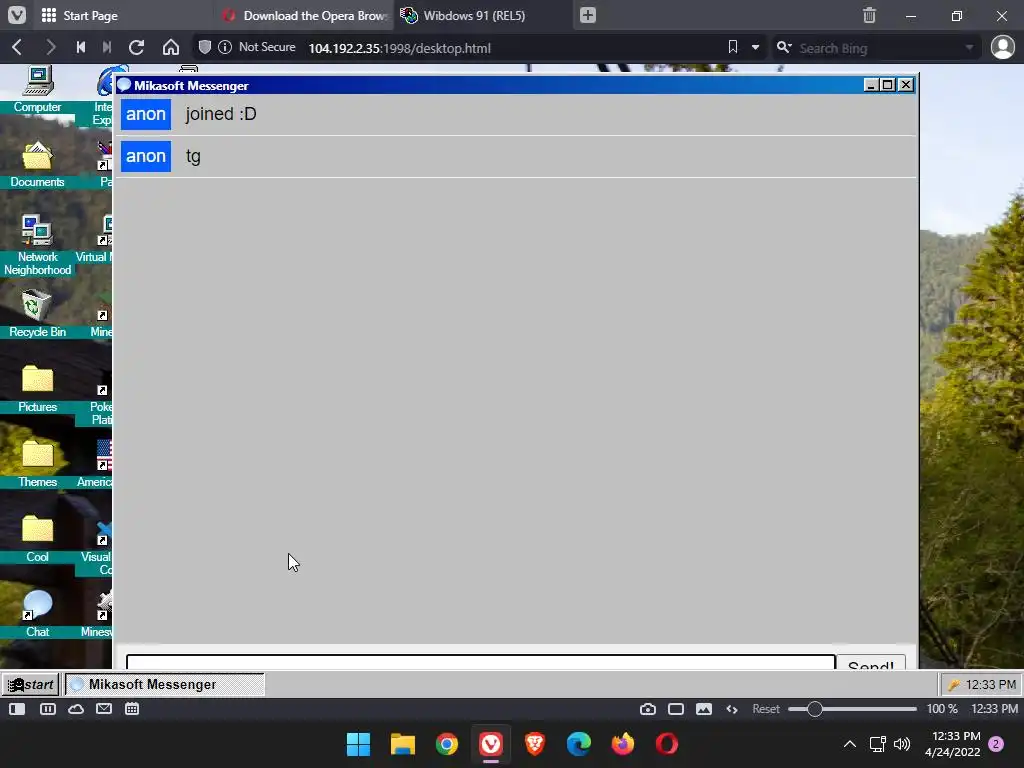Open the Recycle Bin icon

37,314
